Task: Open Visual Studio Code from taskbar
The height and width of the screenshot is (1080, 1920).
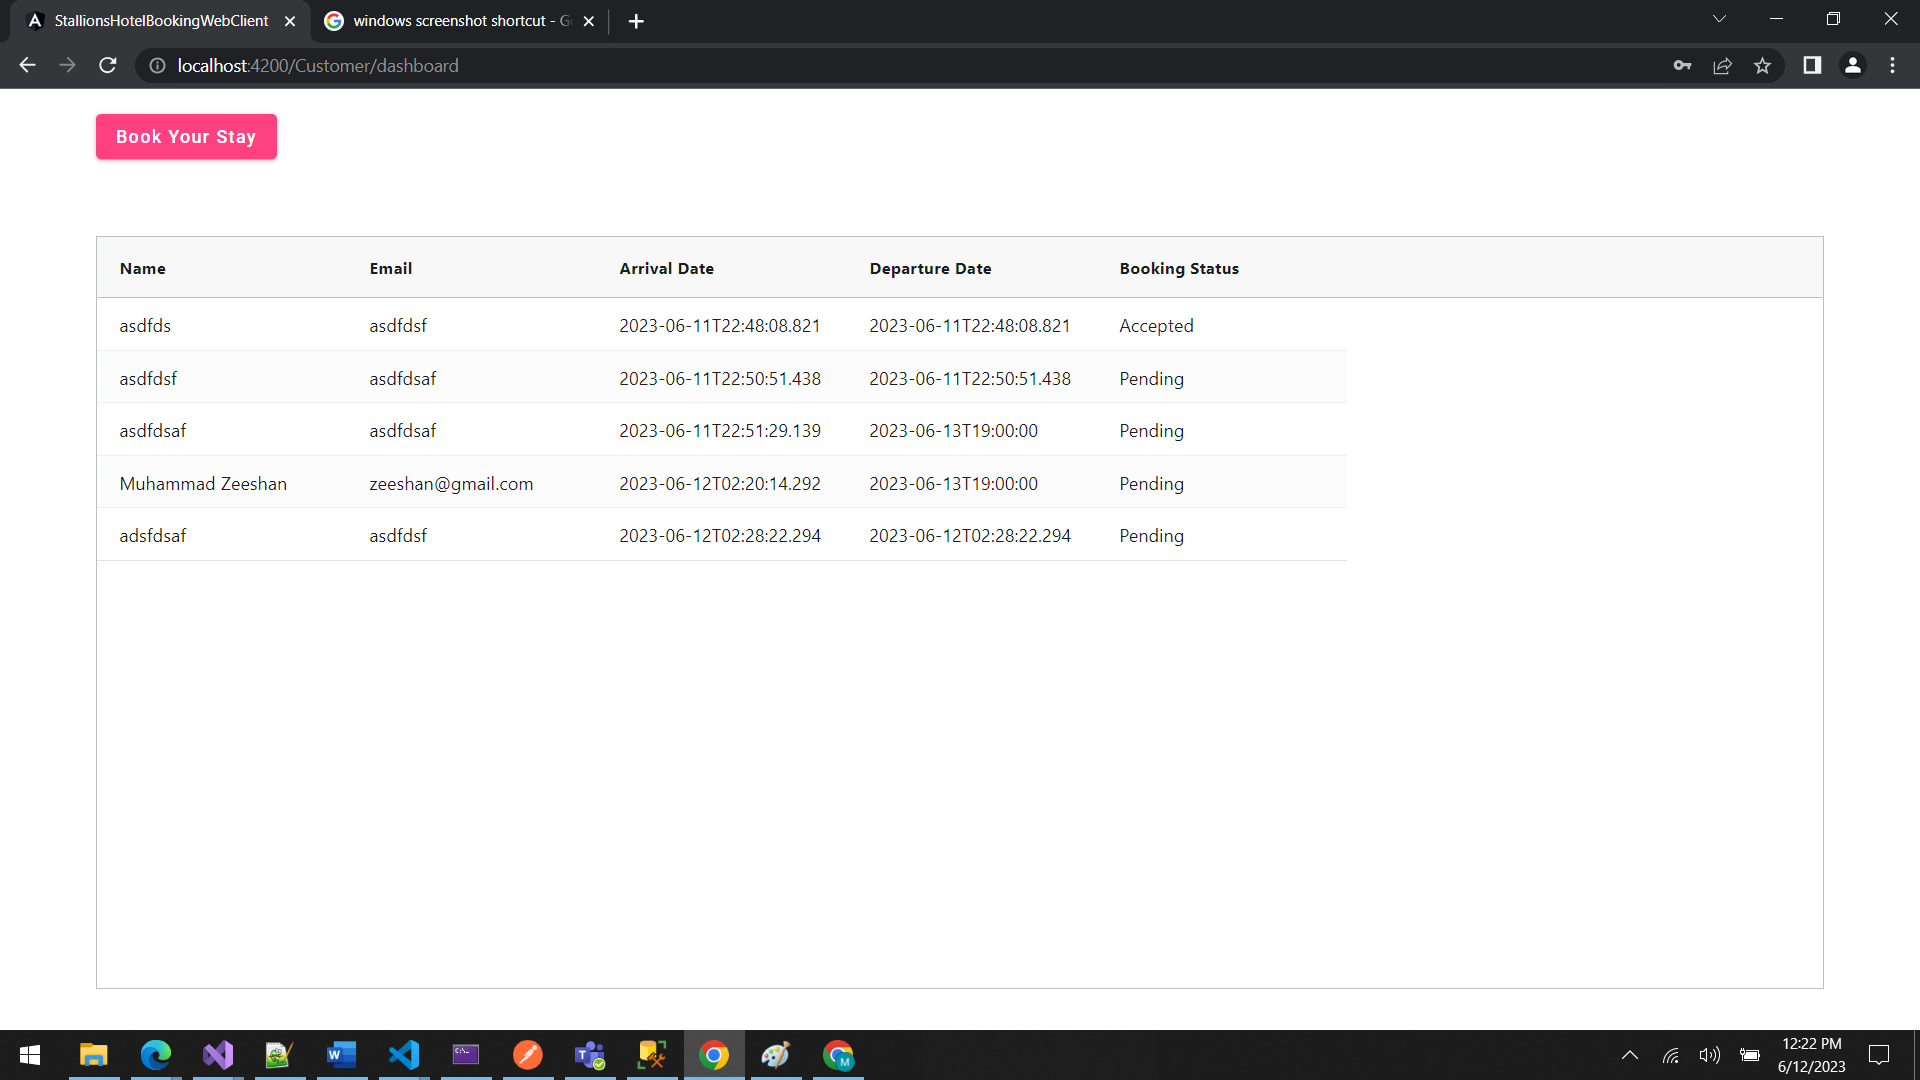Action: [404, 1055]
